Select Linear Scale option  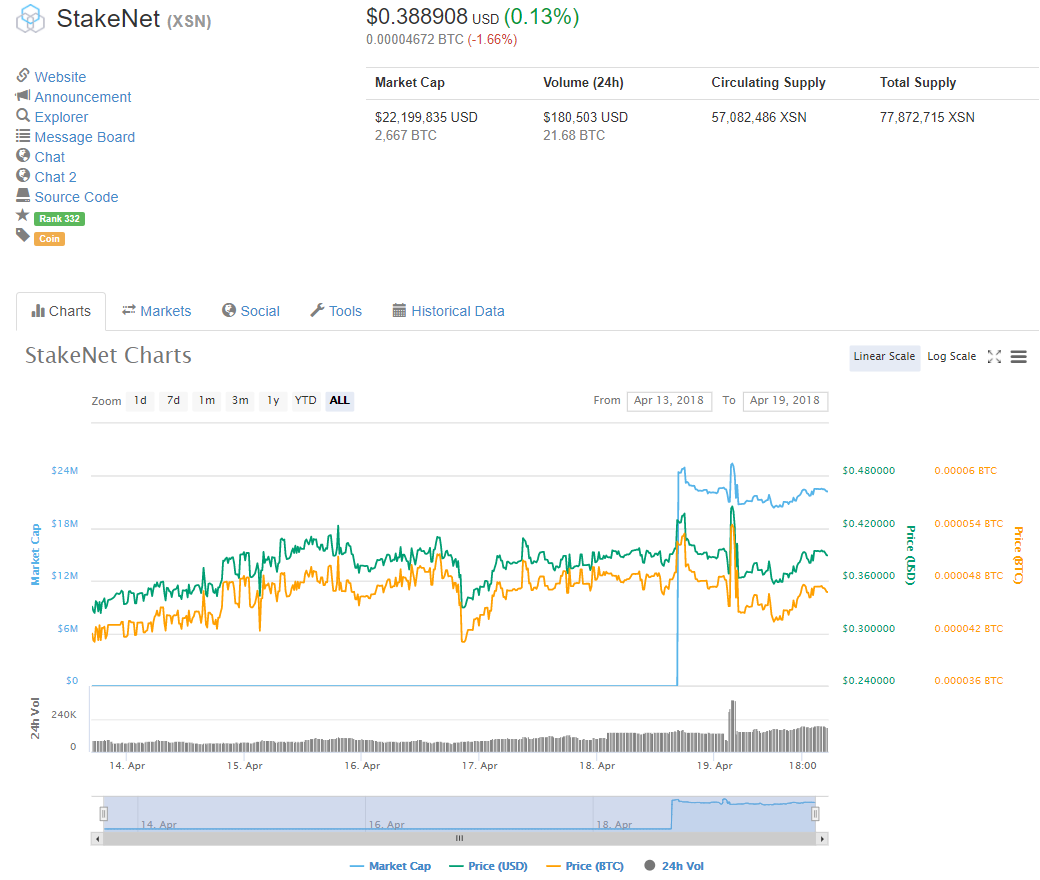884,357
